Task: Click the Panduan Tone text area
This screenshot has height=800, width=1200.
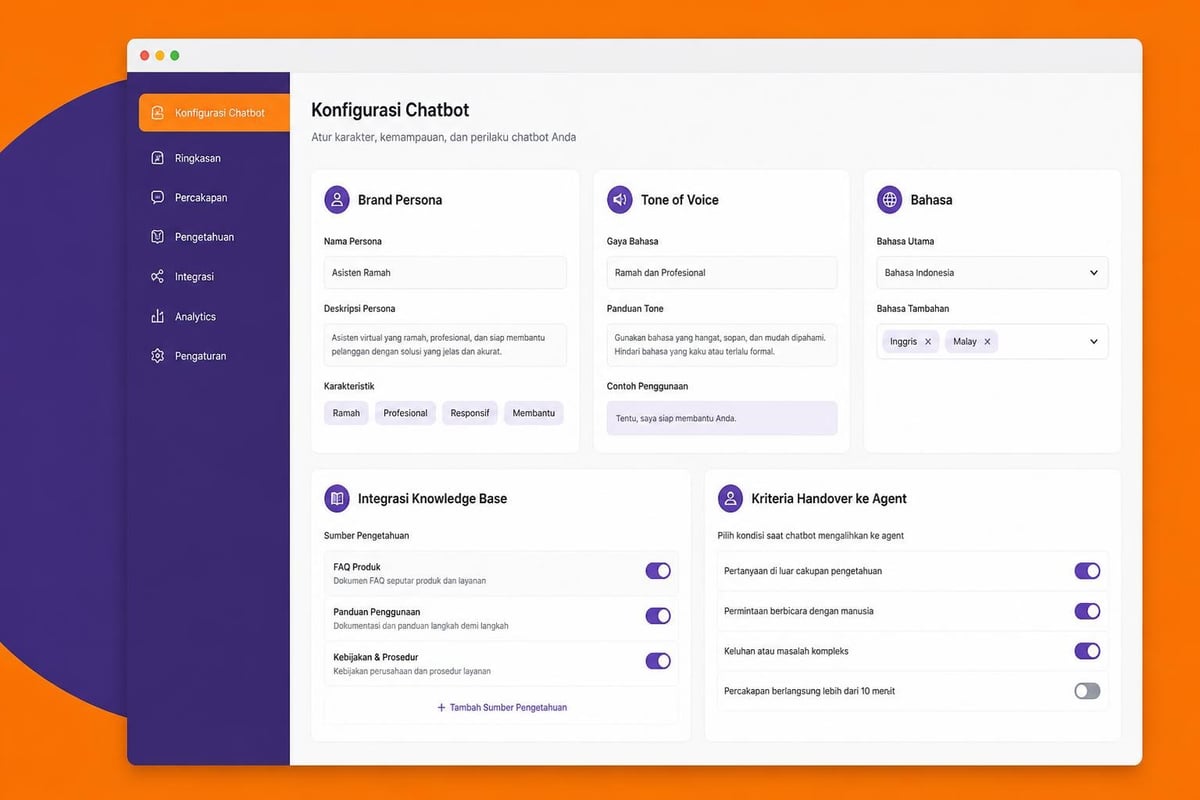Action: (x=722, y=345)
